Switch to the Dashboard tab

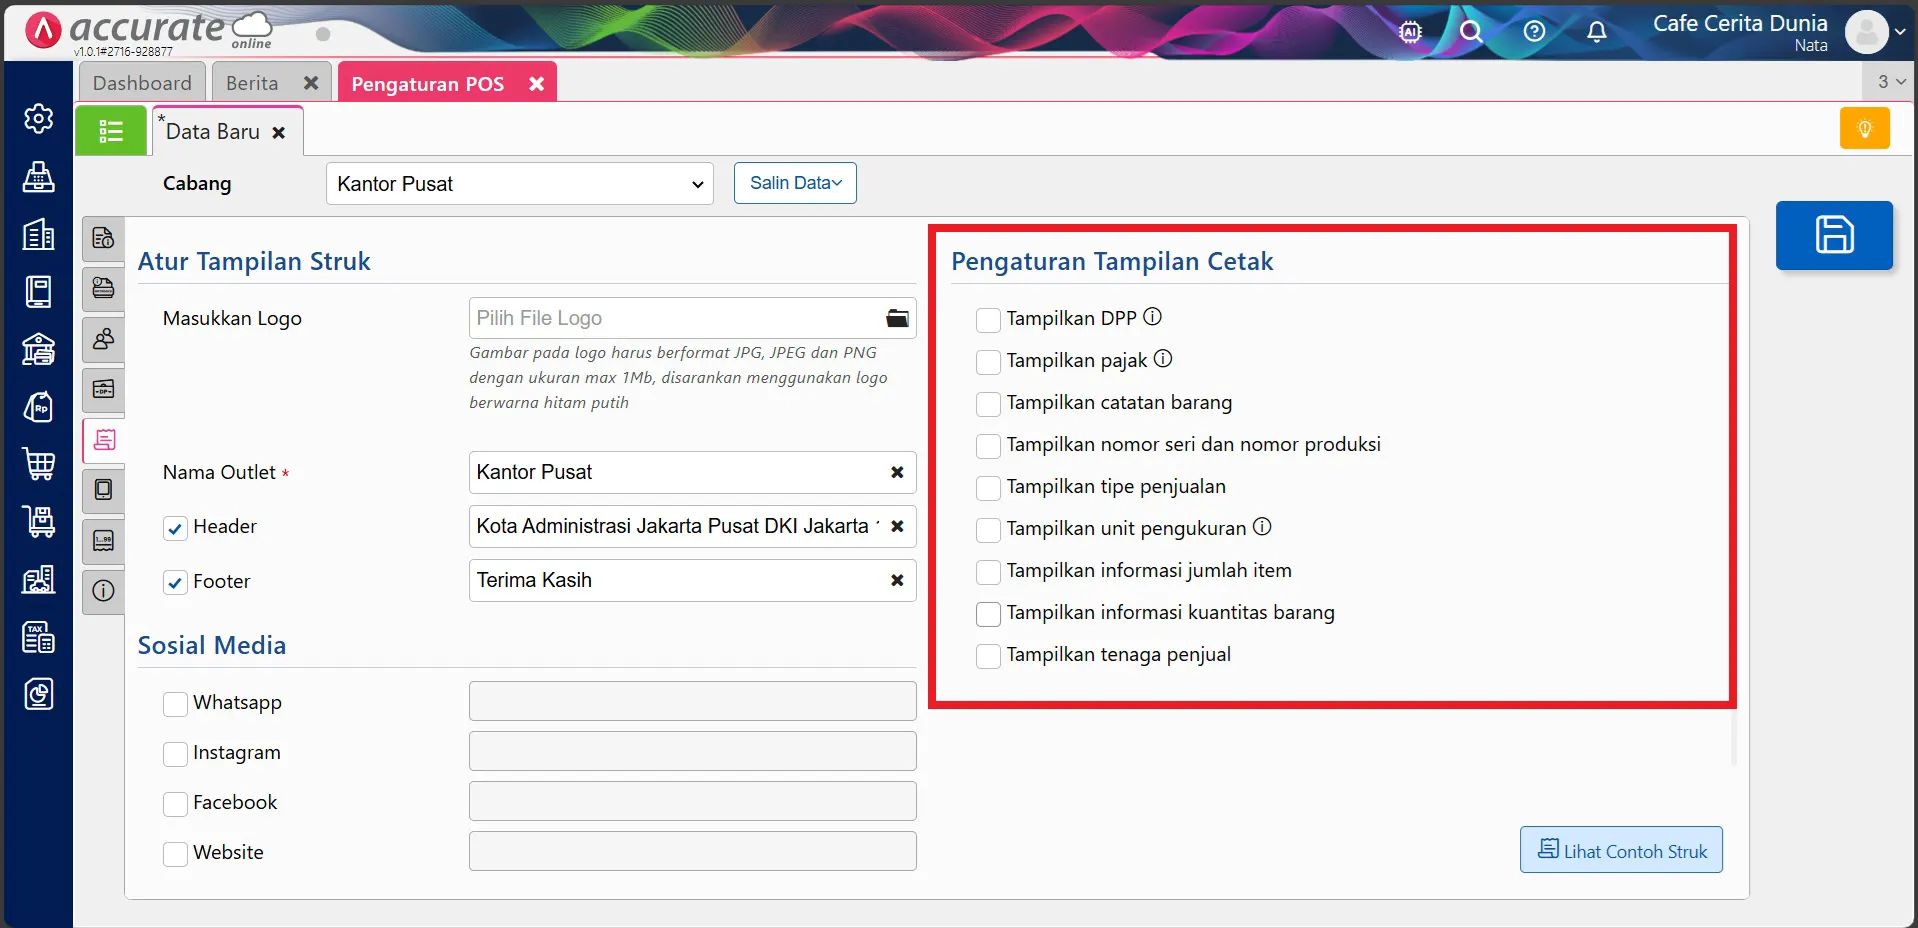click(x=141, y=82)
